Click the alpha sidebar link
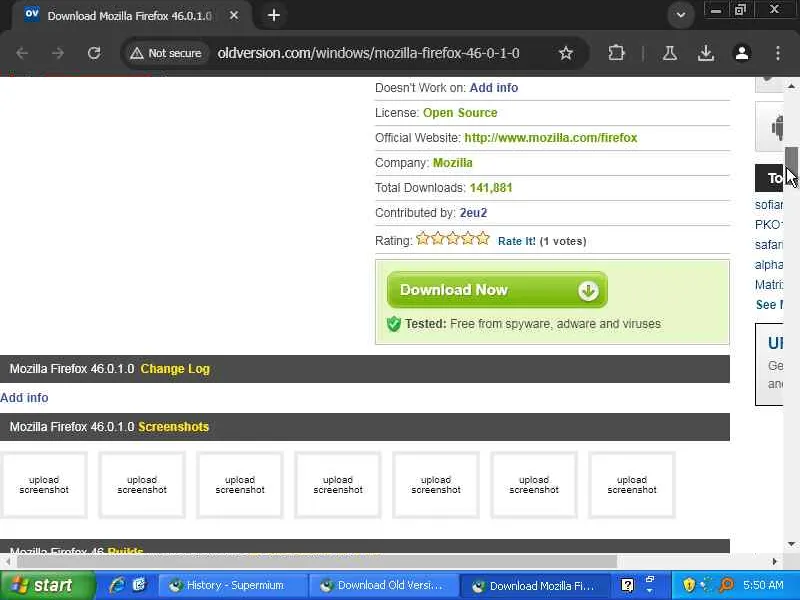 point(769,265)
